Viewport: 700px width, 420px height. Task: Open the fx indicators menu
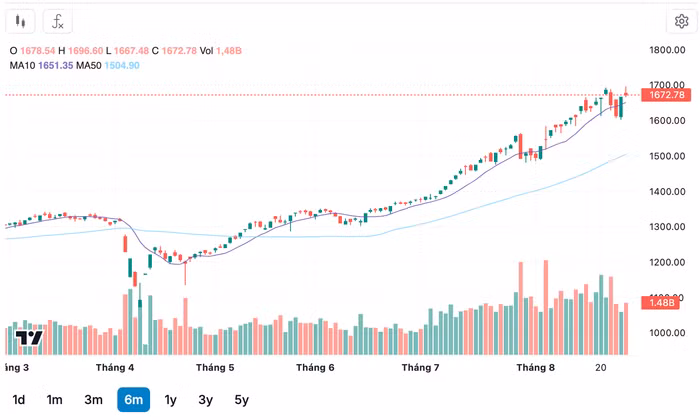coord(58,21)
